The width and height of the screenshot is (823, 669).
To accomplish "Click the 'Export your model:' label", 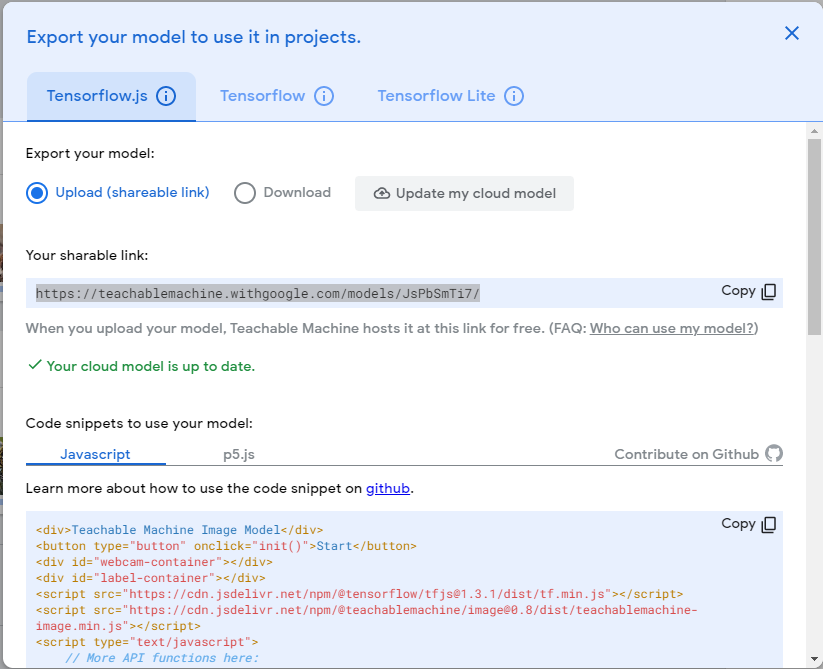I will pyautogui.click(x=90, y=154).
